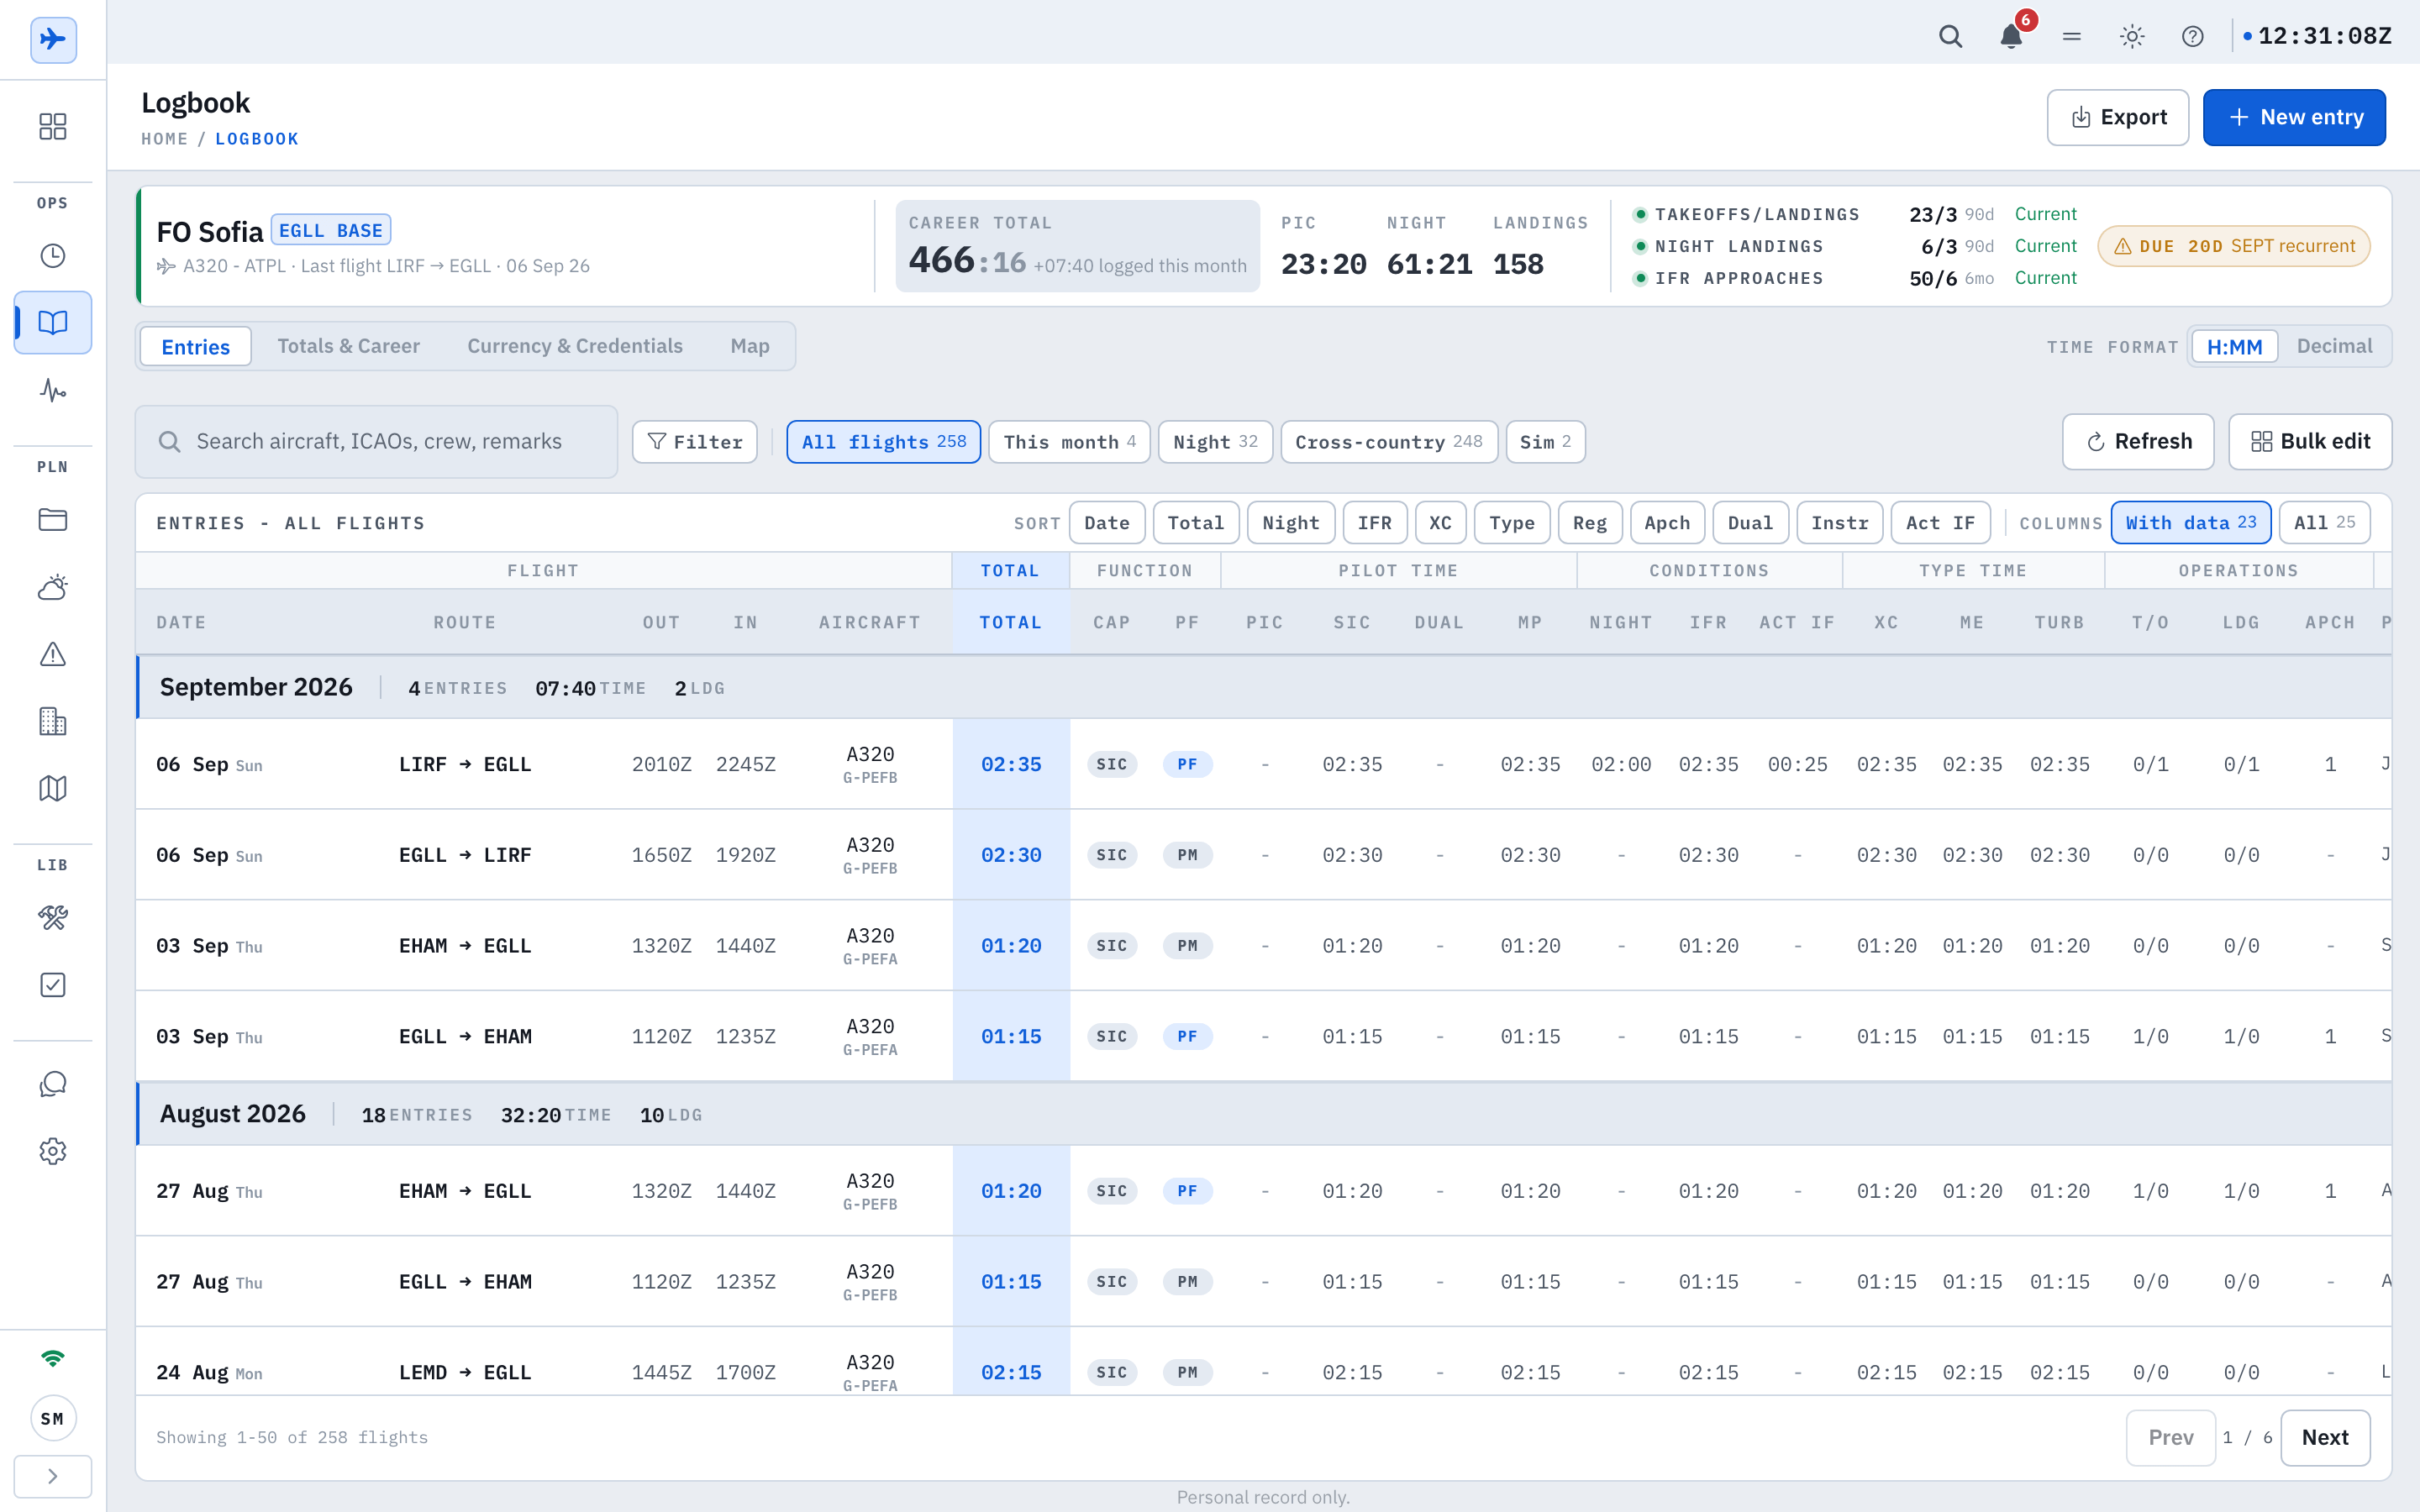
Task: Go to Next page of flights
Action: click(2325, 1437)
